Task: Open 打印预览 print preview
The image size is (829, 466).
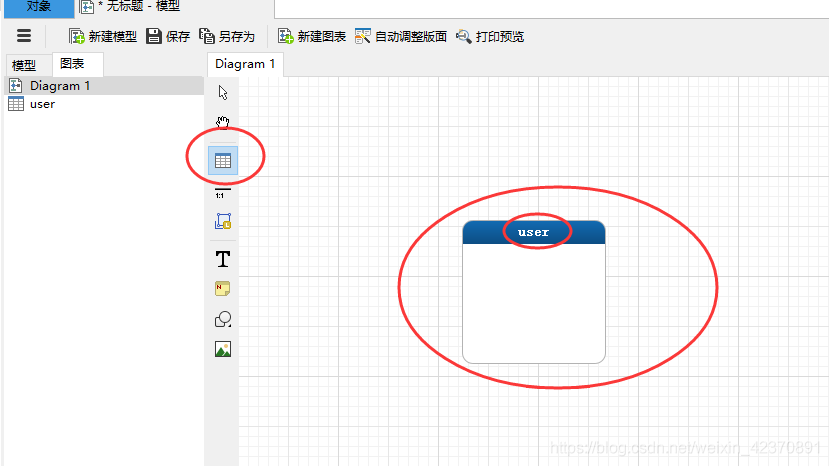Action: [x=490, y=36]
